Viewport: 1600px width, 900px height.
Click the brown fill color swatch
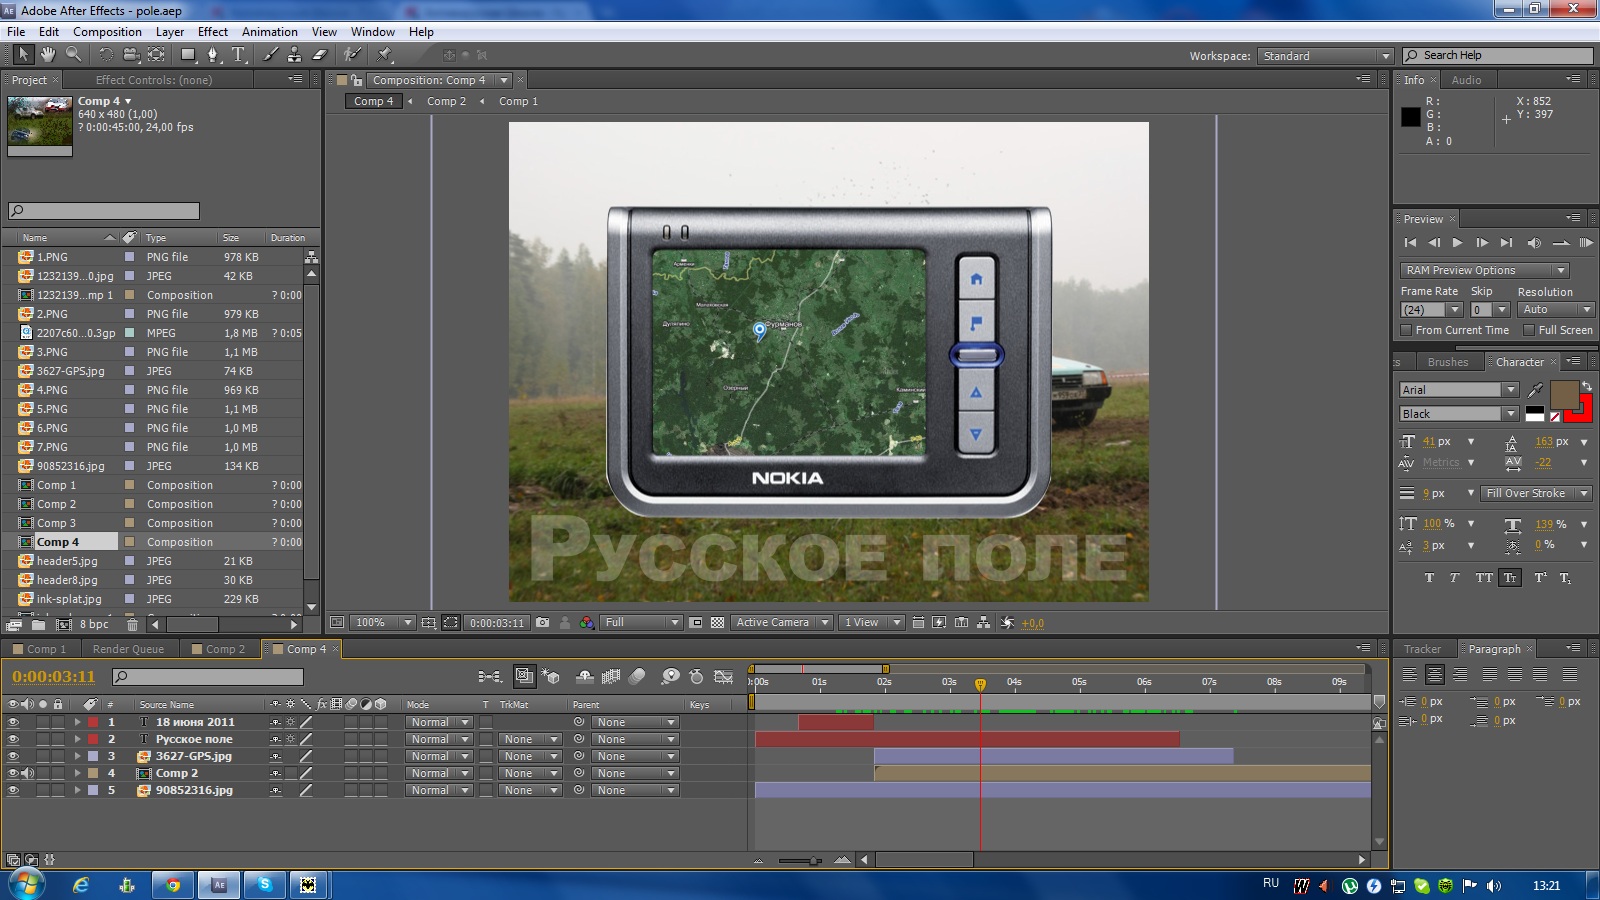[x=1563, y=394]
